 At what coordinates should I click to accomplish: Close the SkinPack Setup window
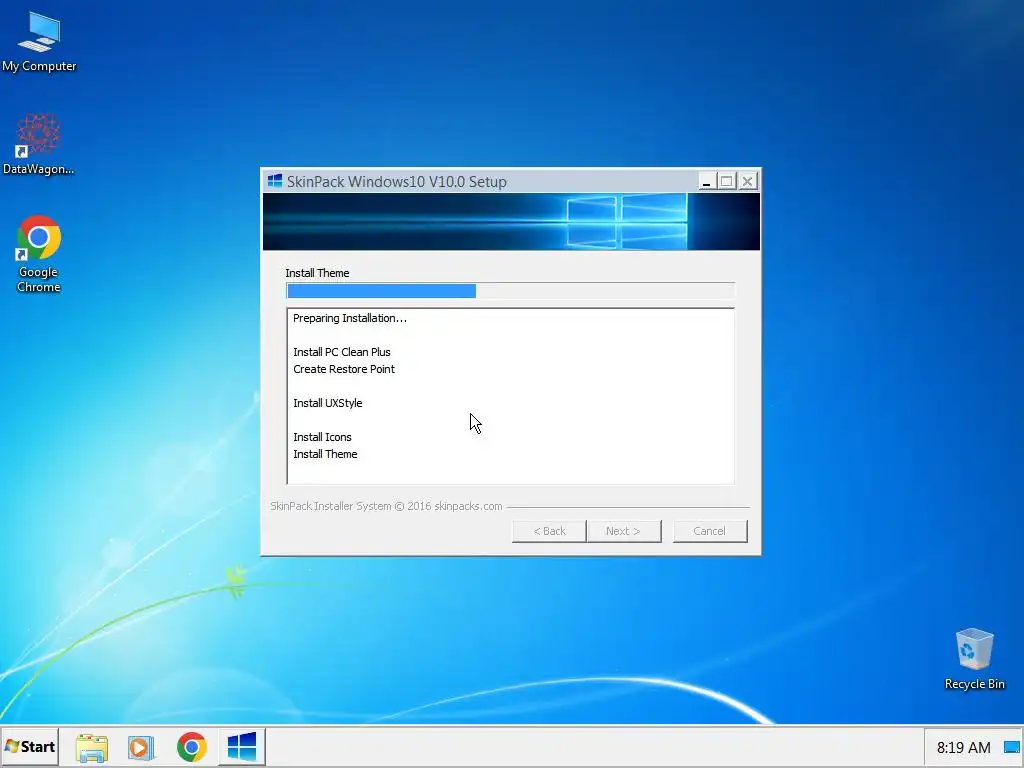point(748,181)
